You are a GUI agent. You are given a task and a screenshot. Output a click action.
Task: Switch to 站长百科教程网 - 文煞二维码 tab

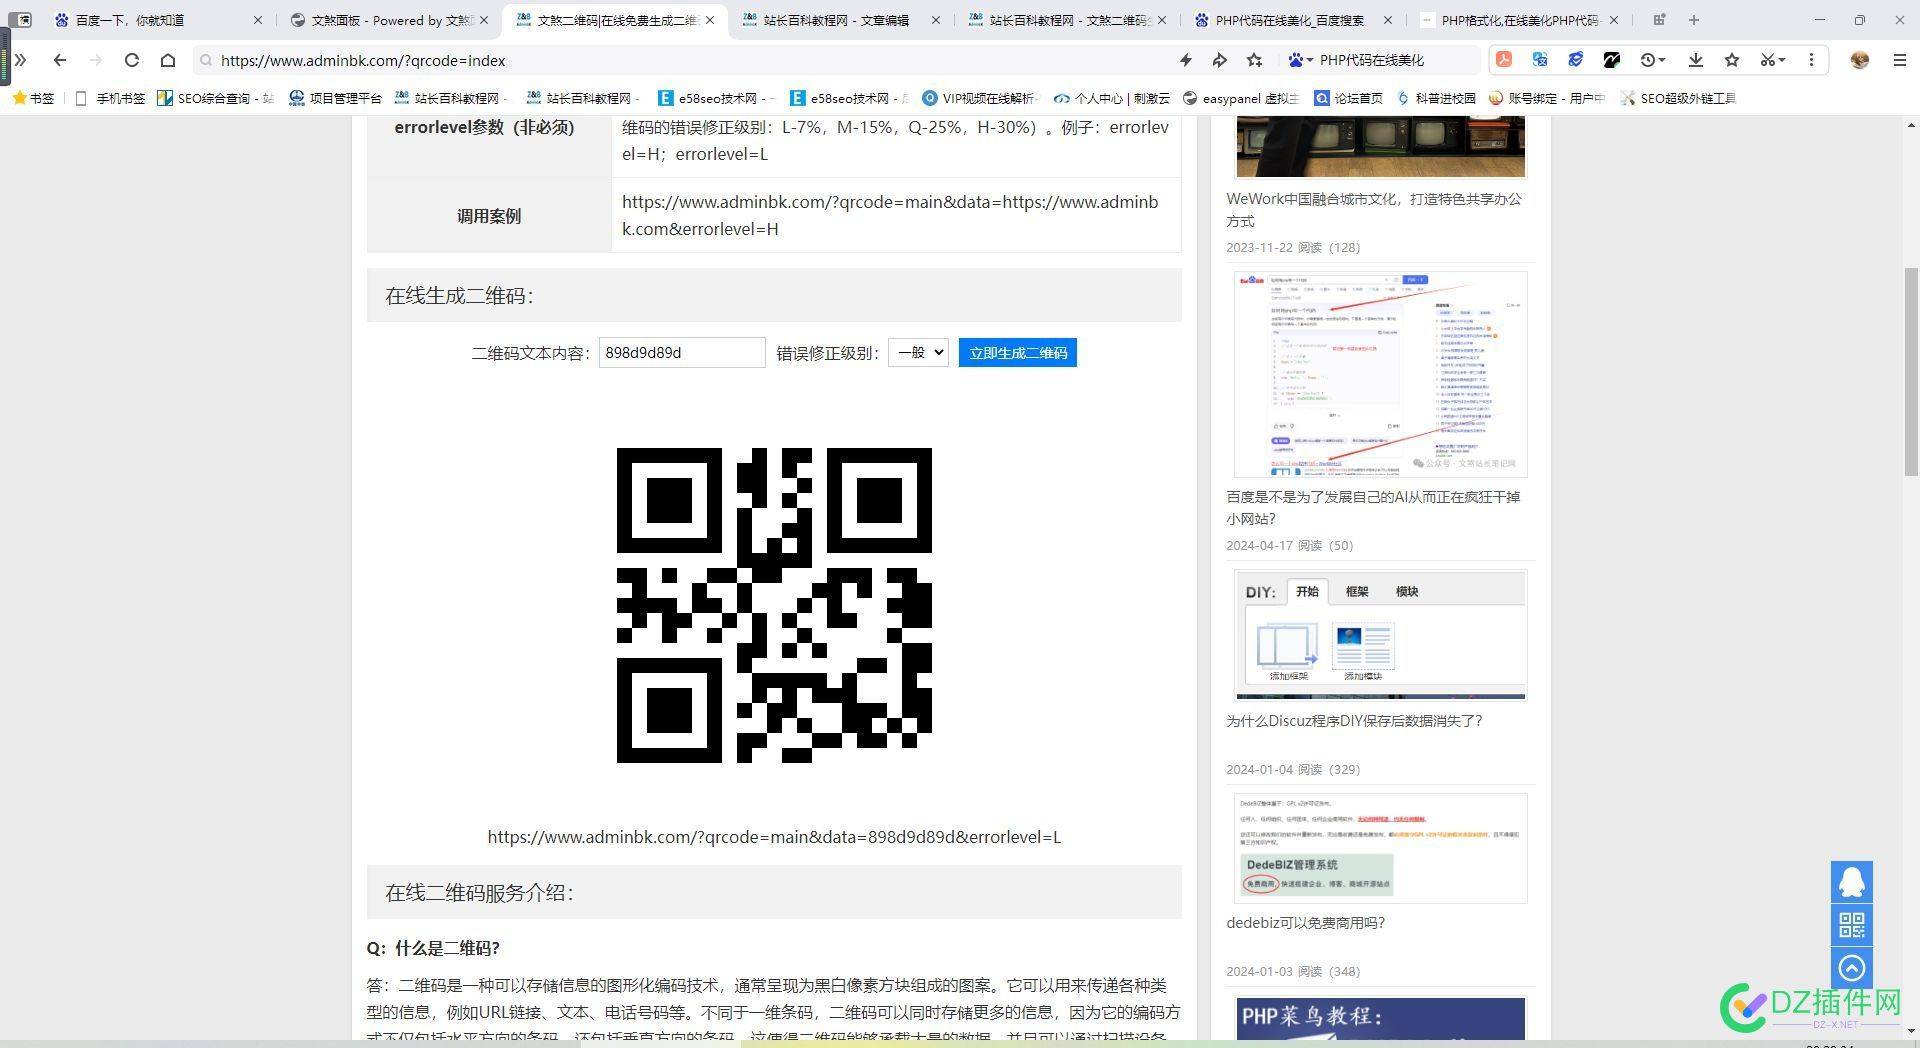pos(1068,20)
